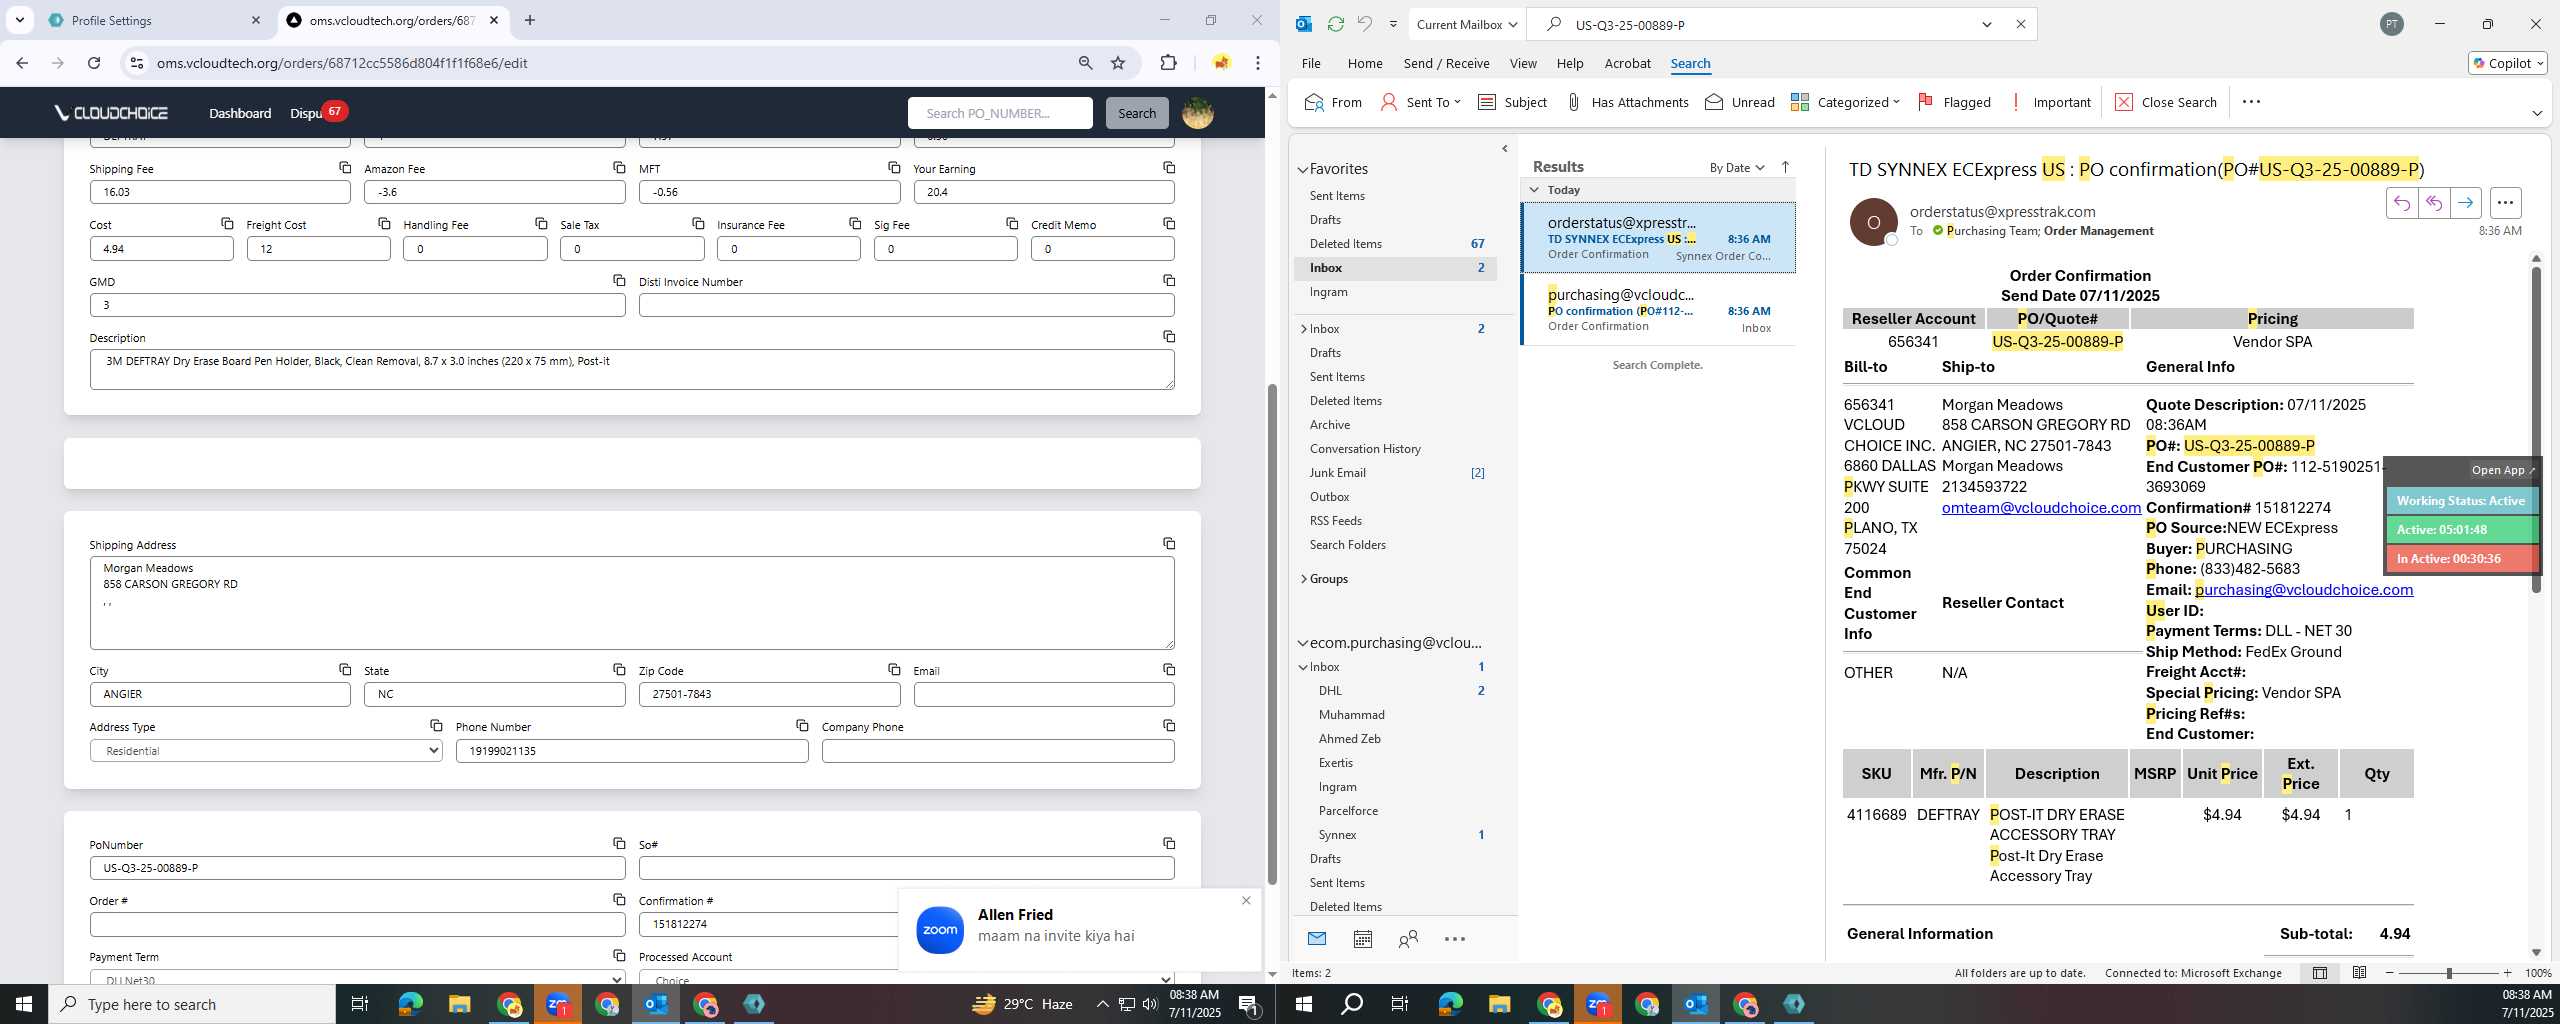The width and height of the screenshot is (2560, 1024).
Task: Click the Disti Invoice Number field
Action: (x=906, y=305)
